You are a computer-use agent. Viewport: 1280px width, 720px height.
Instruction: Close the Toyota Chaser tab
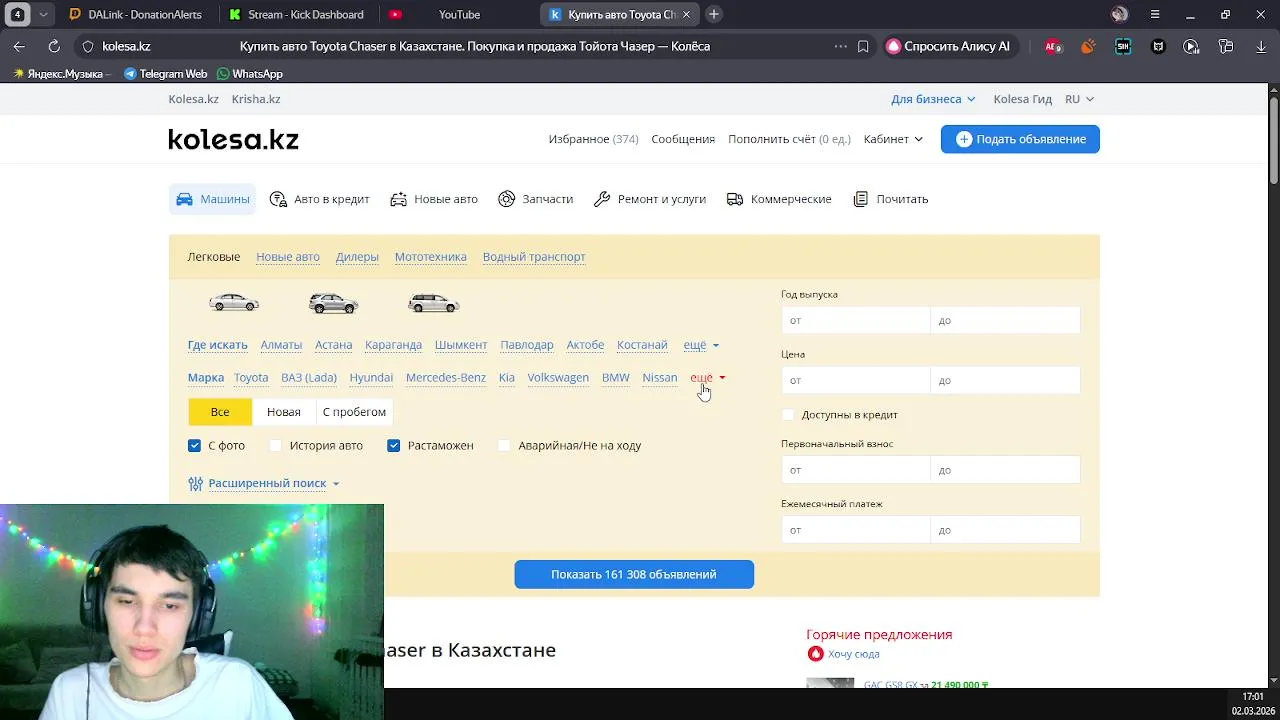coord(686,14)
